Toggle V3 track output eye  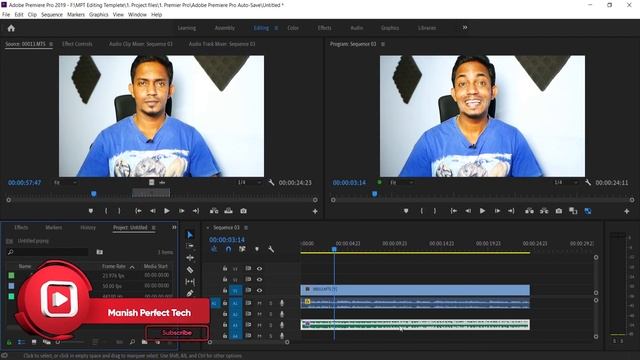point(259,269)
